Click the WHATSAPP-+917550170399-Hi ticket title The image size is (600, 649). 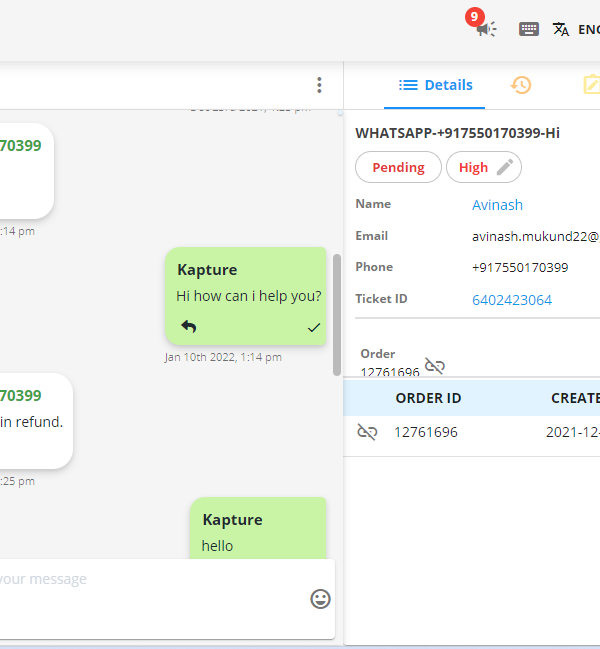[457, 133]
